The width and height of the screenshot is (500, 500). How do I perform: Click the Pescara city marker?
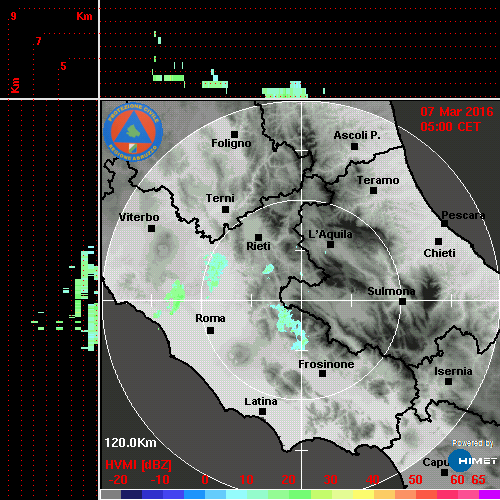pos(444,223)
